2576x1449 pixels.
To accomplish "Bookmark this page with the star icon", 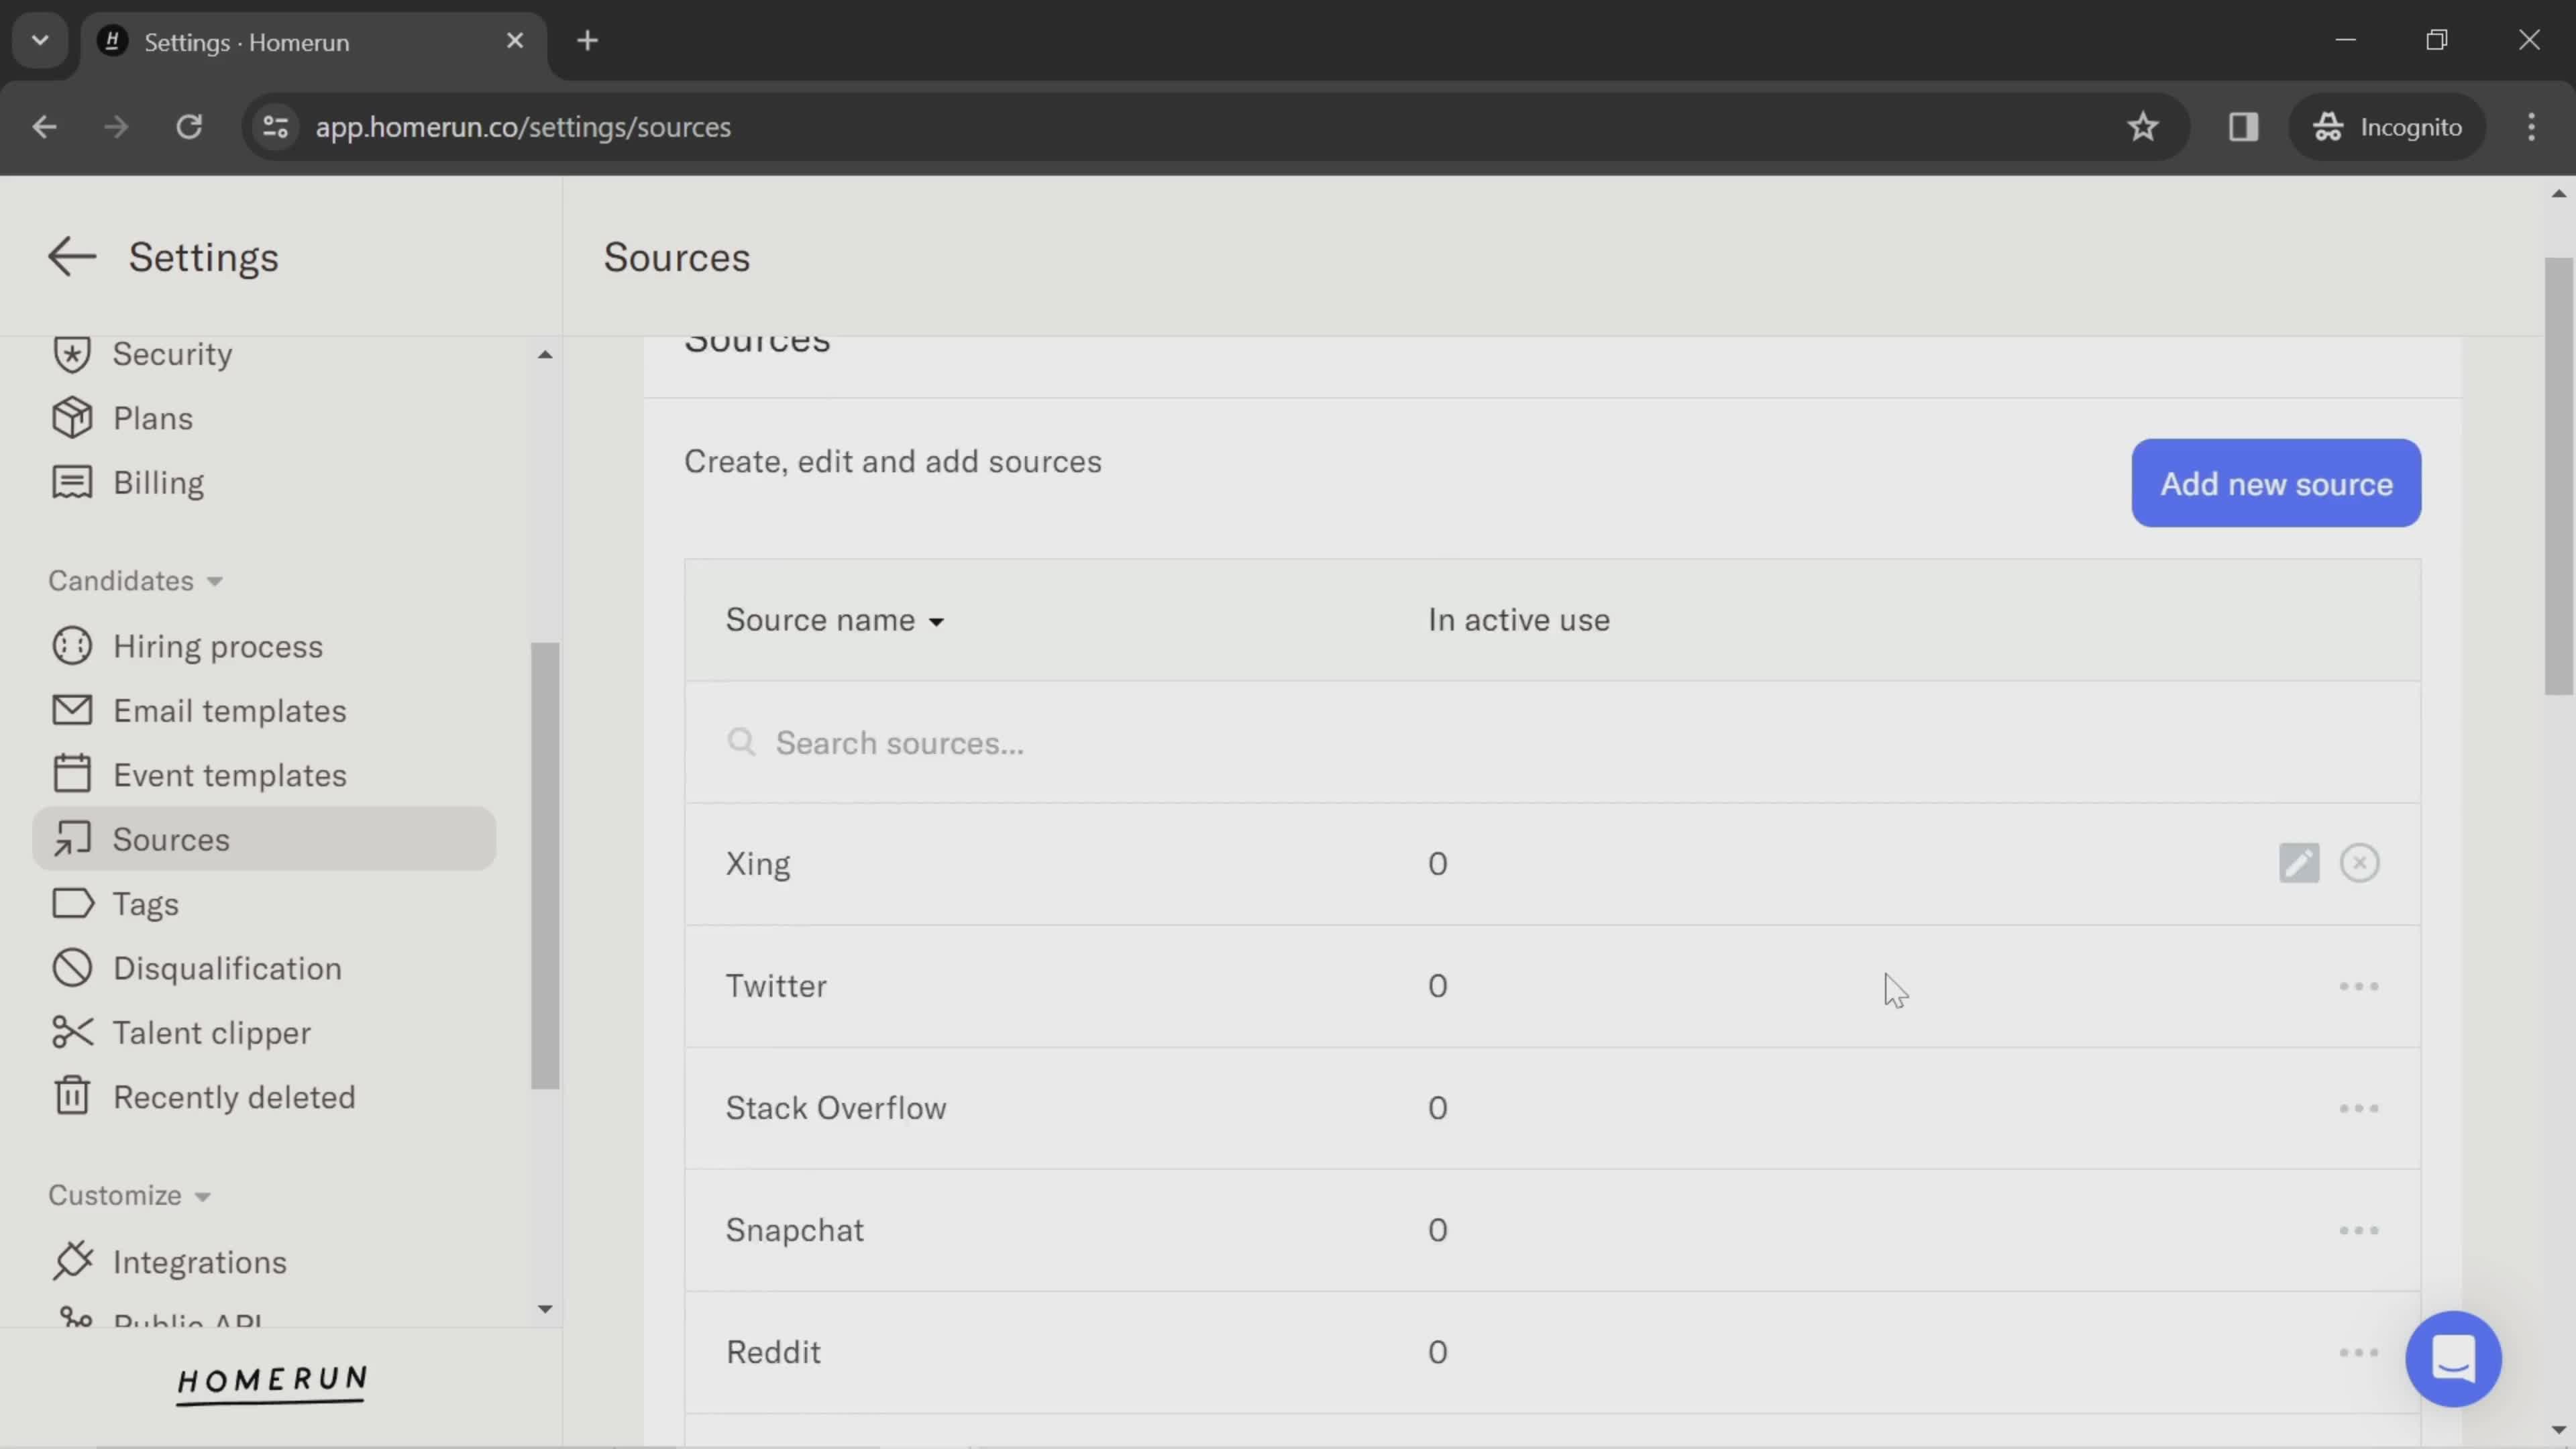I will click(2143, 127).
